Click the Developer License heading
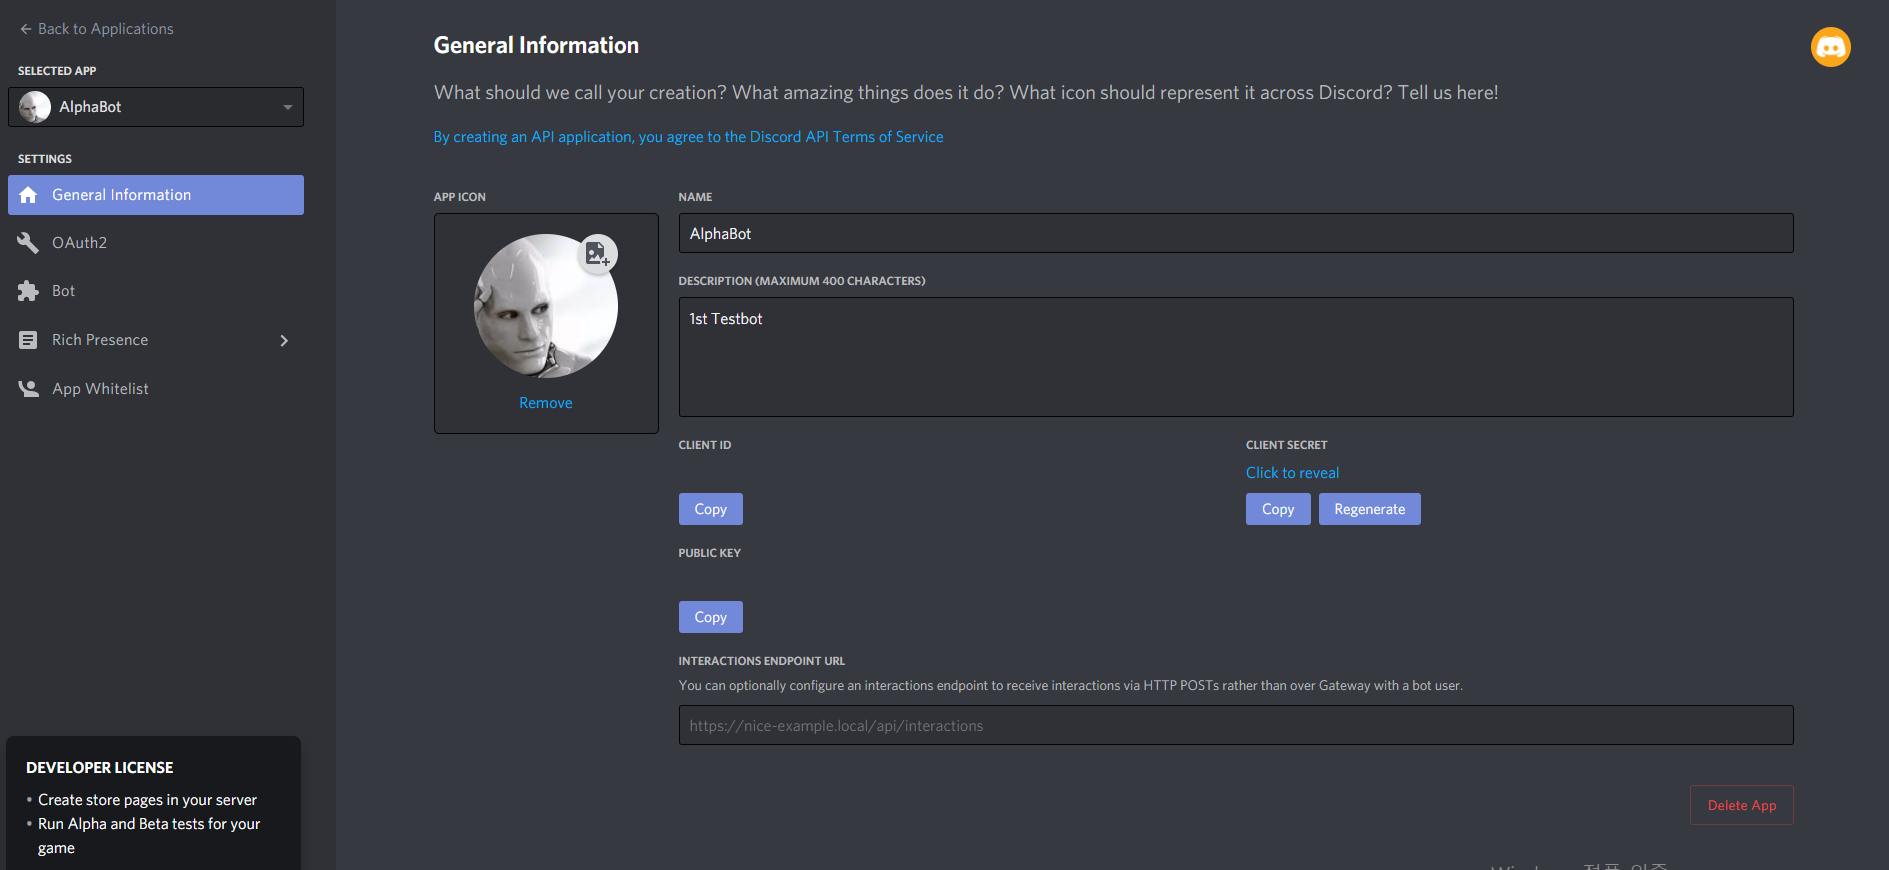1889x870 pixels. point(100,768)
